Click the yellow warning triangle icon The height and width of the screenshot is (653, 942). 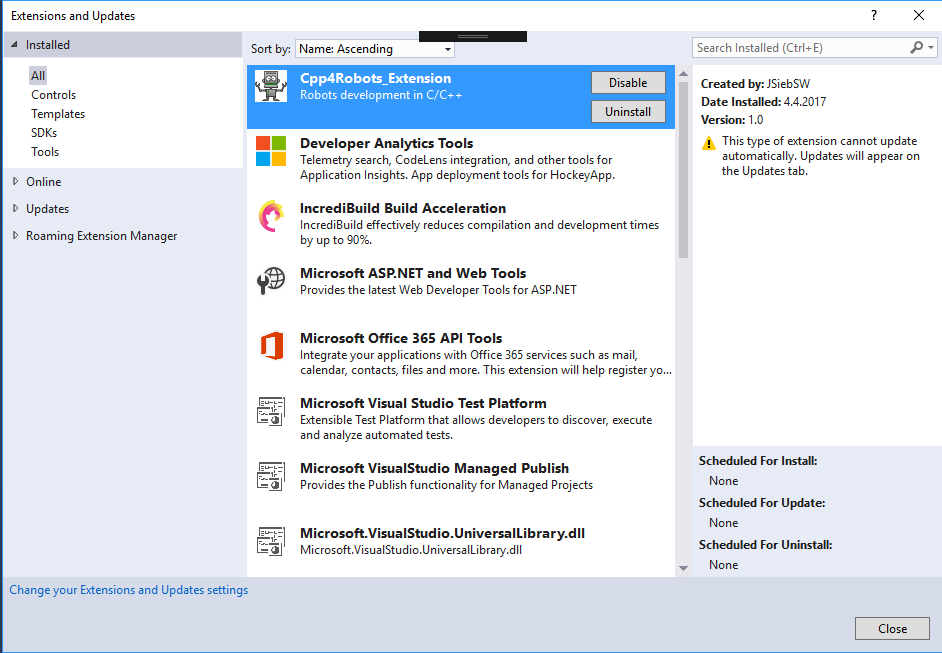[709, 143]
